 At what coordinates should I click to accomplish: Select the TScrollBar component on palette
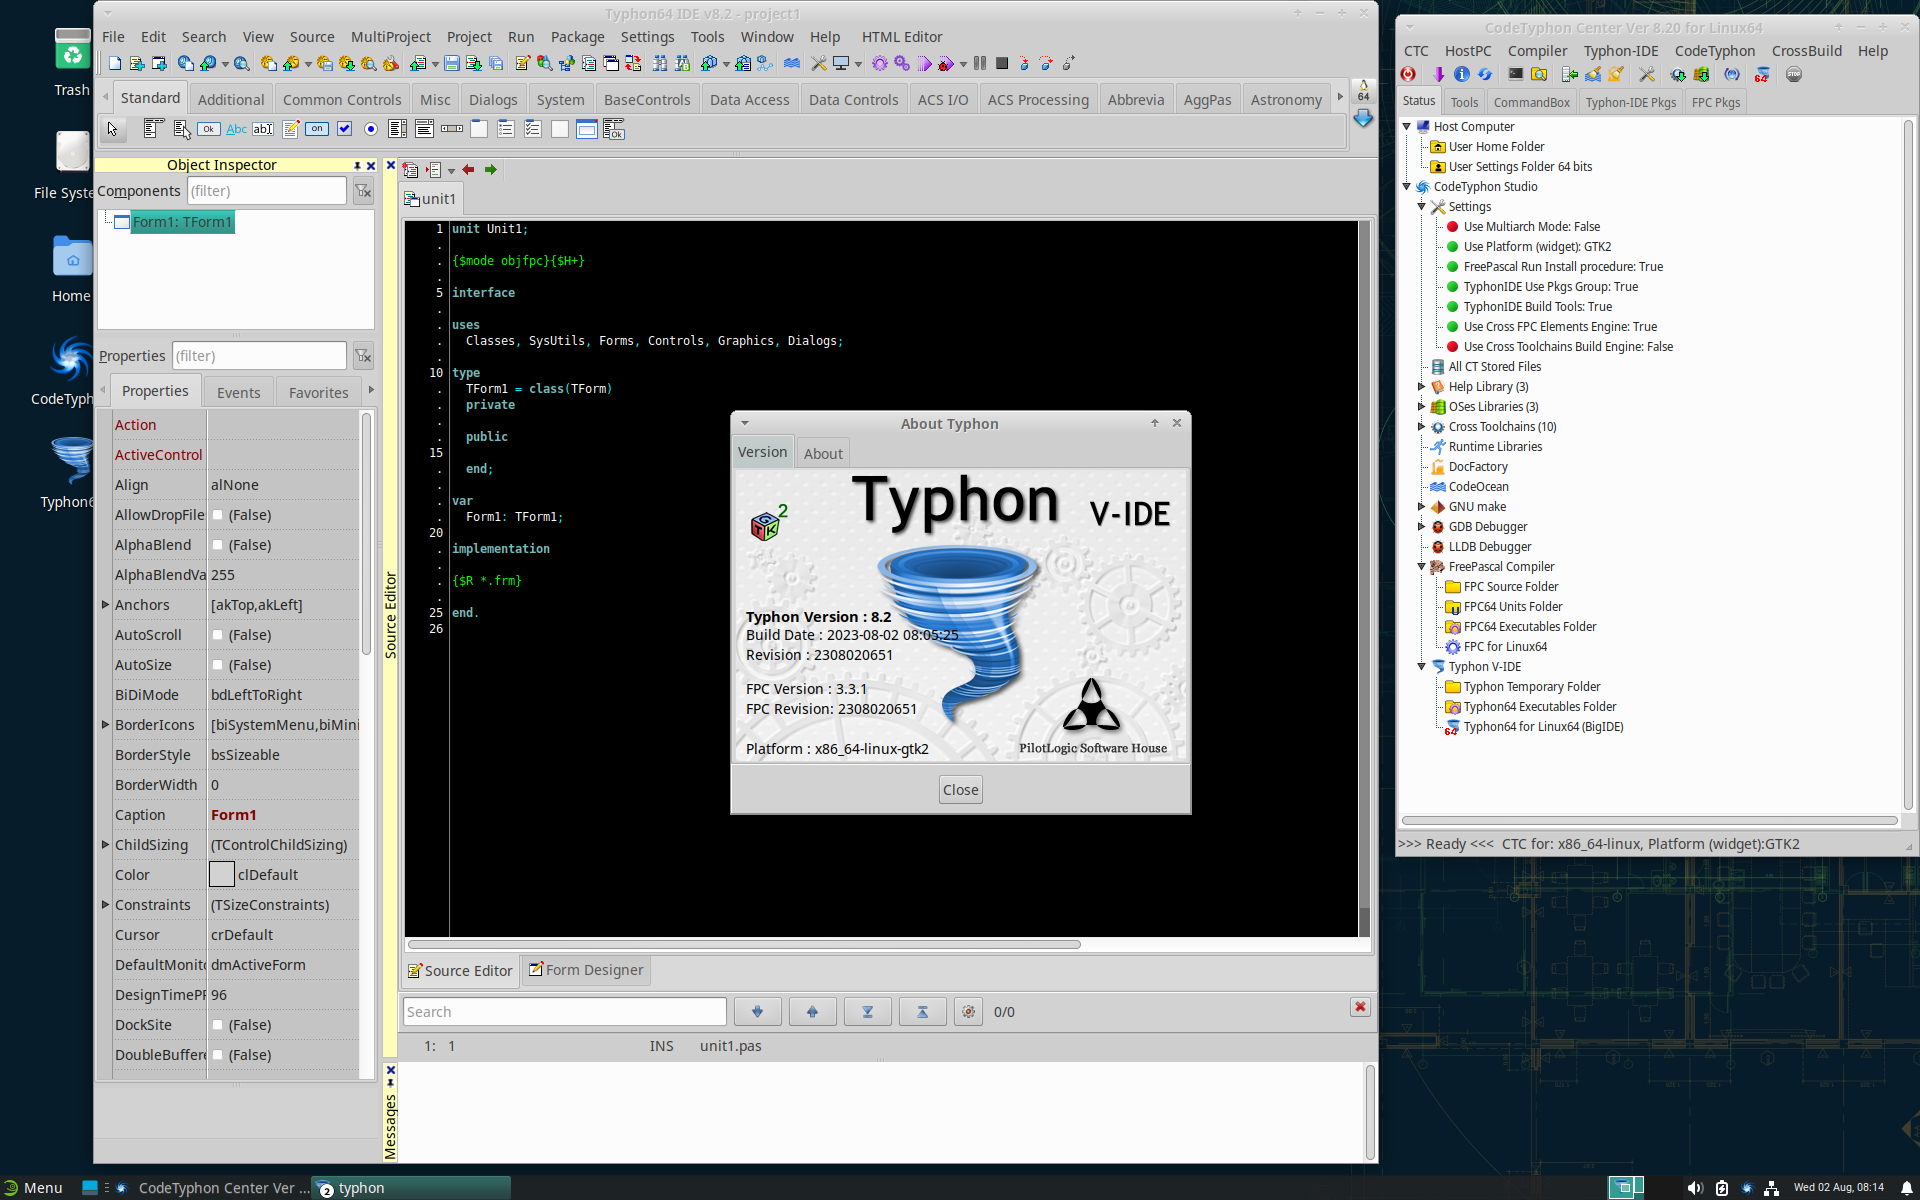(x=452, y=129)
